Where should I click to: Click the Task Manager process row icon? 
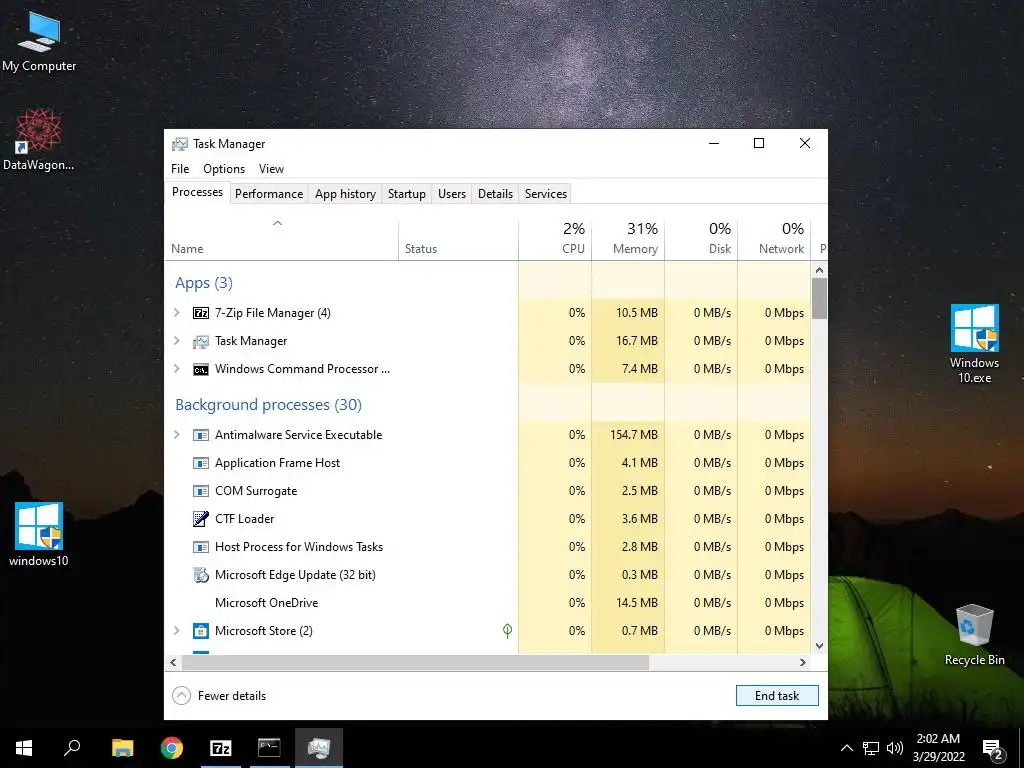coord(200,341)
